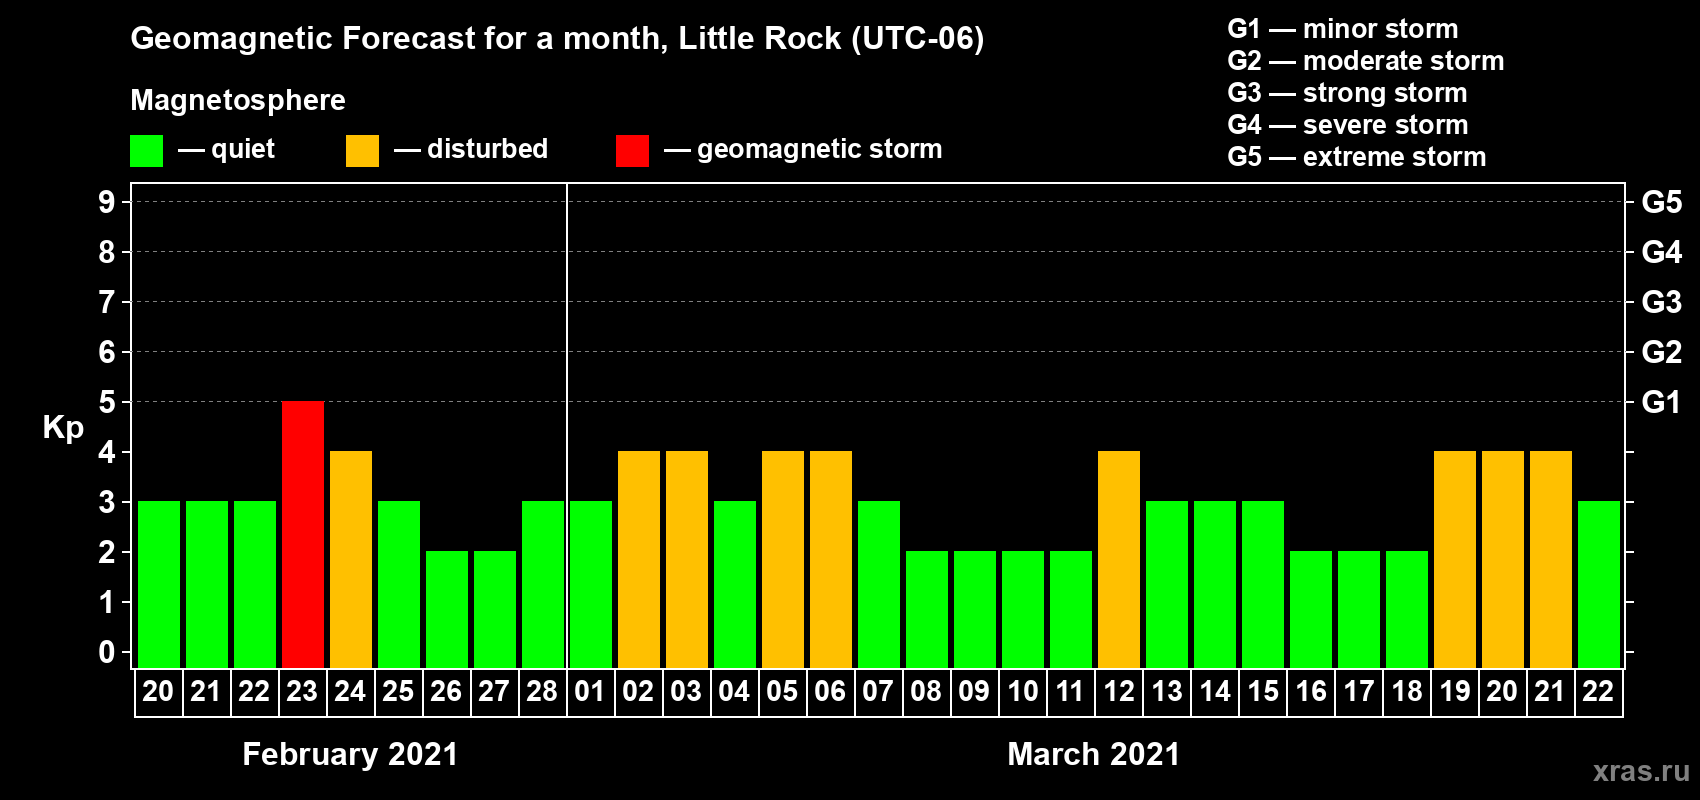Click date label 28 in February
1700x800 pixels.
[542, 692]
